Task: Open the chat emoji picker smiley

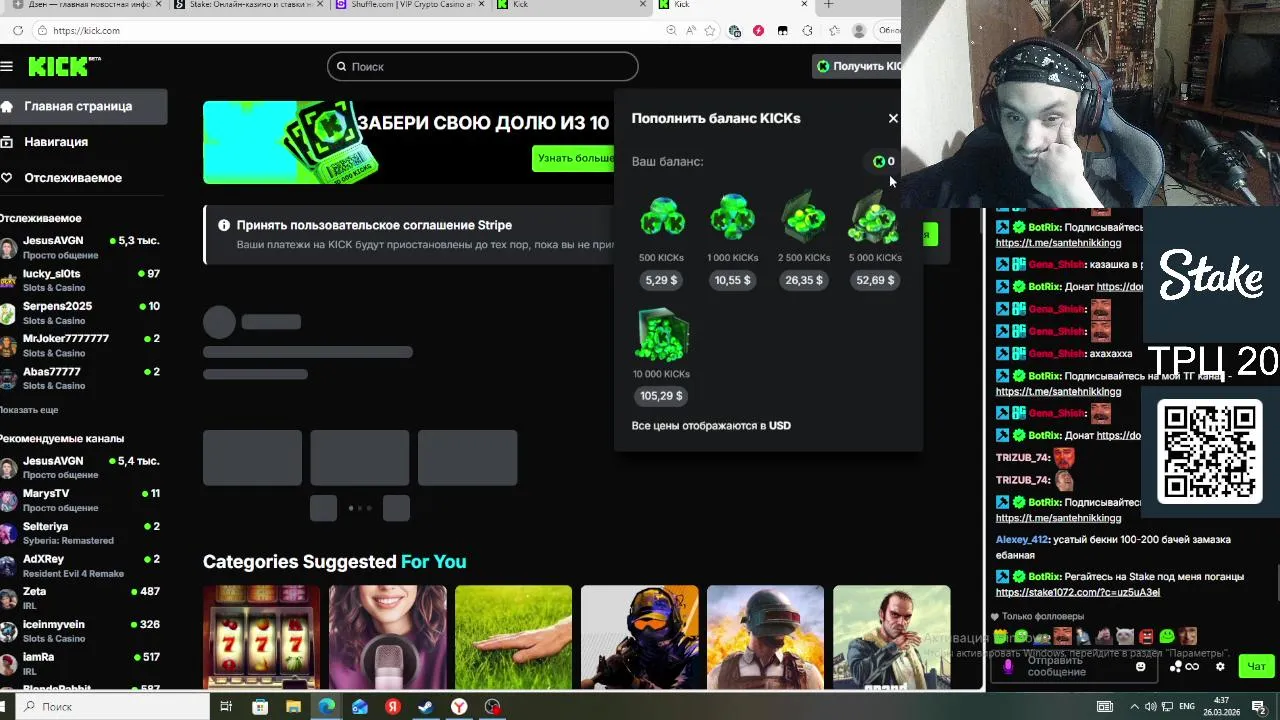Action: coord(1140,667)
